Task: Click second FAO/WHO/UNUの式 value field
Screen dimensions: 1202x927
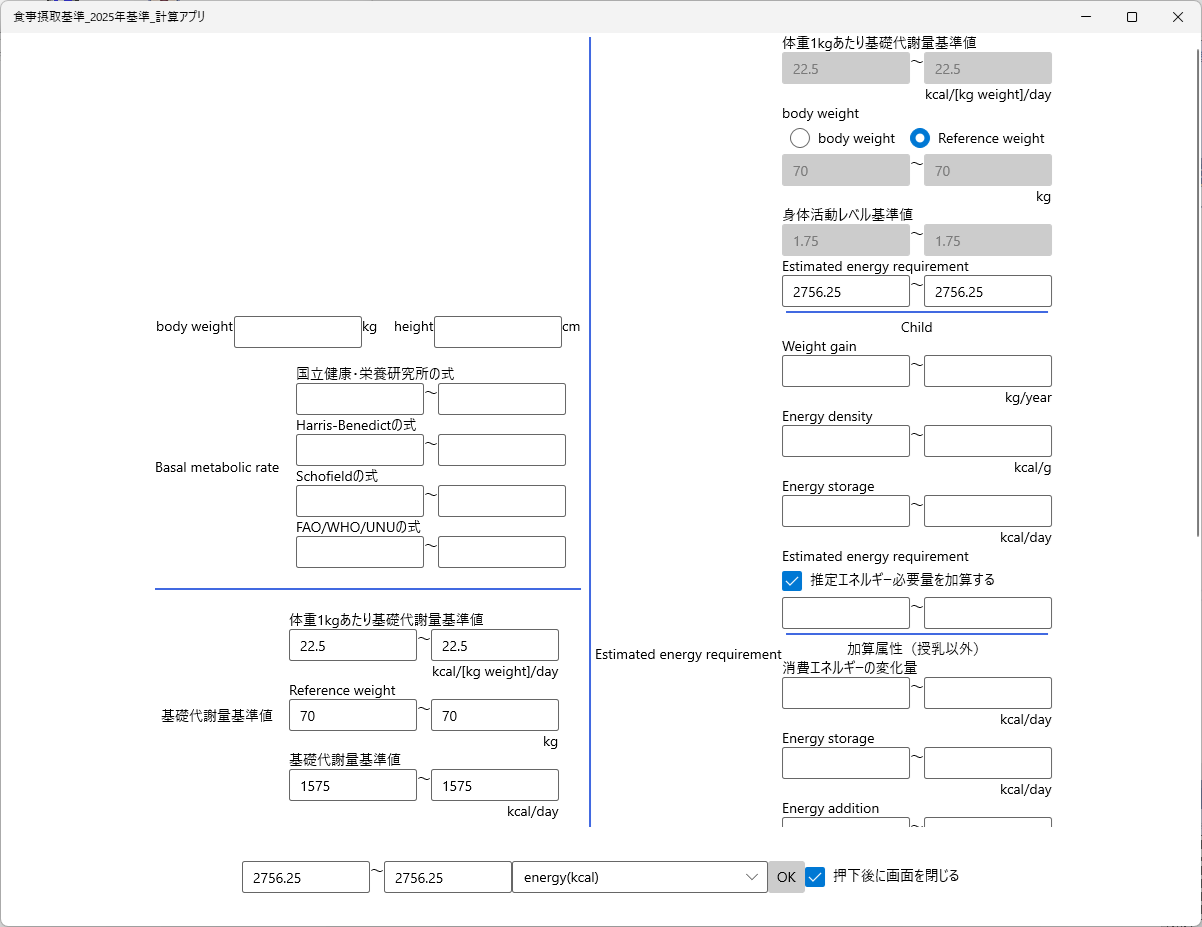Action: pos(502,552)
